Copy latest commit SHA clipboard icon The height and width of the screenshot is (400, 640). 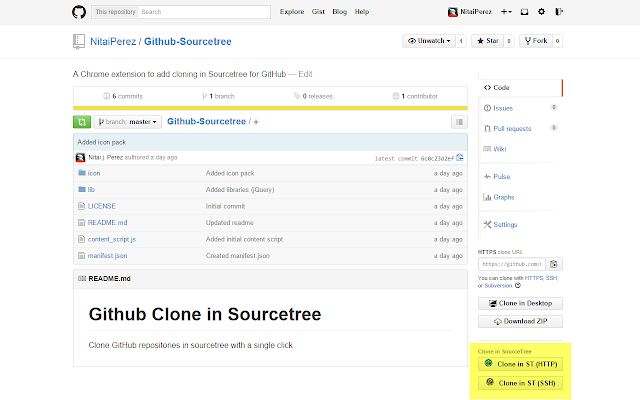point(460,158)
